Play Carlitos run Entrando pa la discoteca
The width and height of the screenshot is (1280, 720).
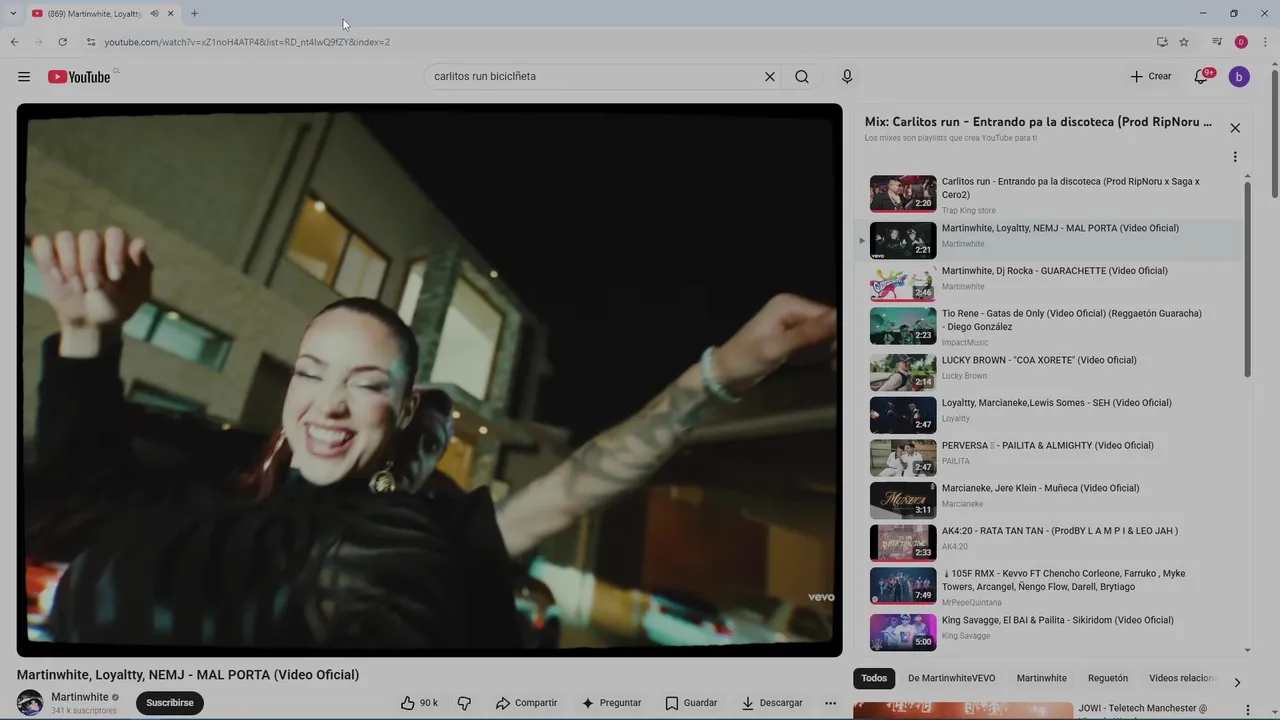[x=1047, y=194]
